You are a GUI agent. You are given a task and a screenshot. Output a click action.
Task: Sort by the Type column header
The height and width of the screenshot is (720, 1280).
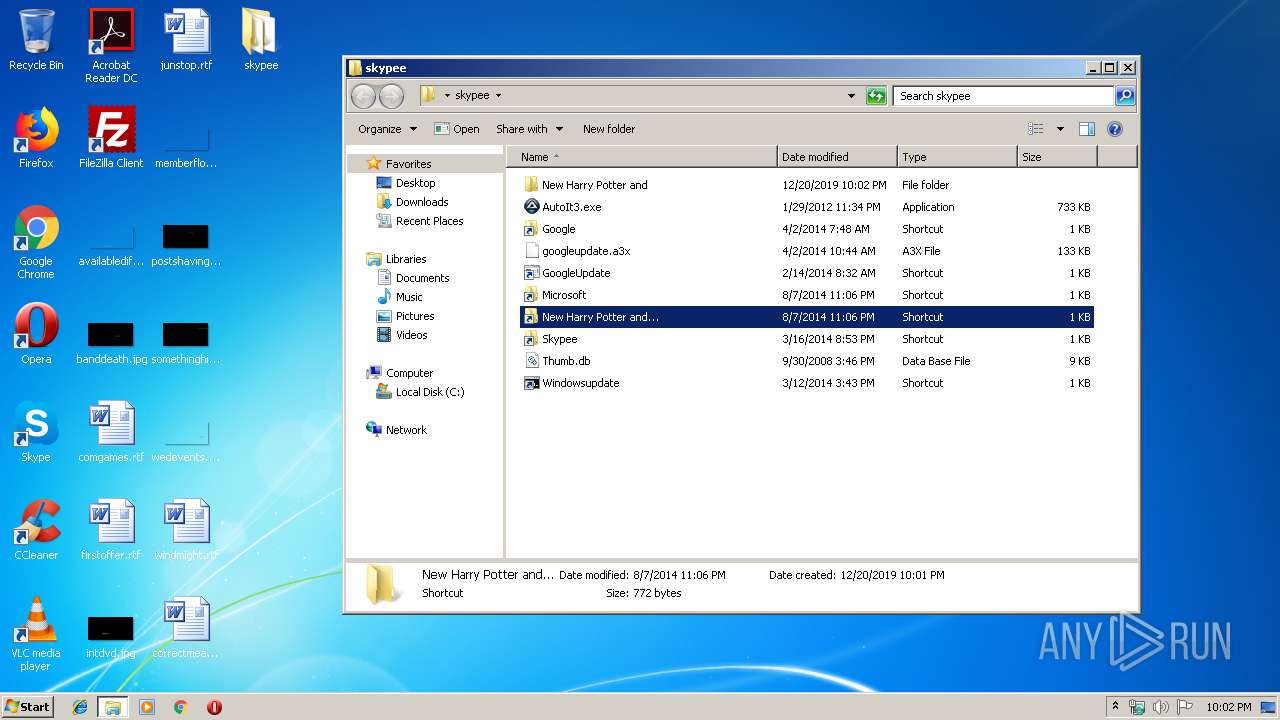[x=957, y=157]
